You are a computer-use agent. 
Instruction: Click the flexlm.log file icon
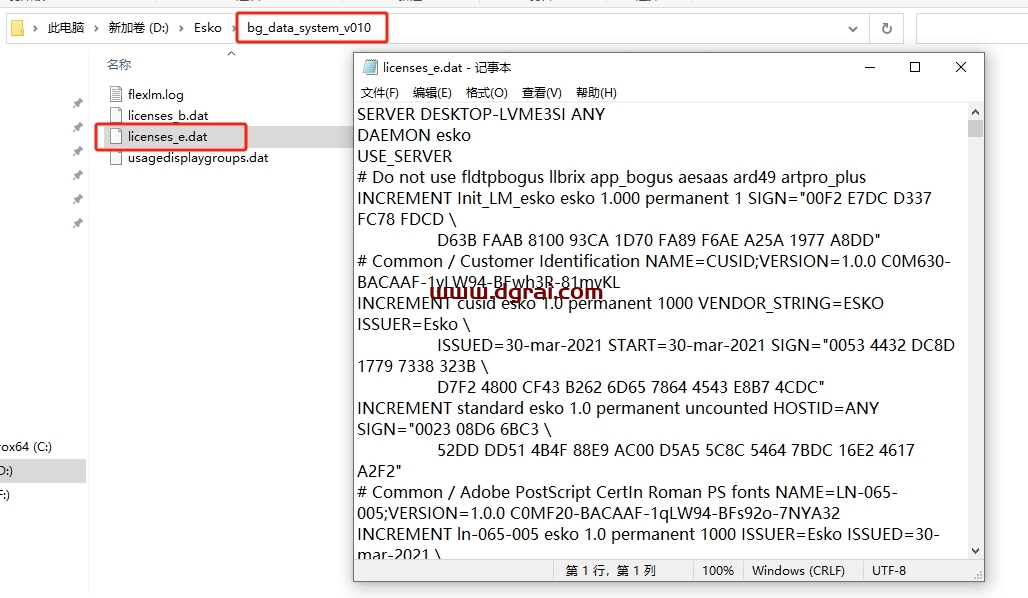[116, 94]
